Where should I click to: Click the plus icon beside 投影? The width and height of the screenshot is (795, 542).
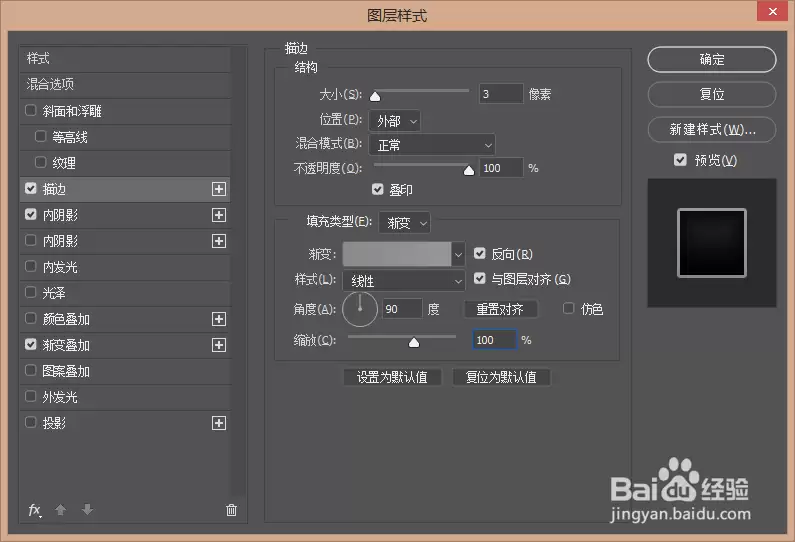219,423
